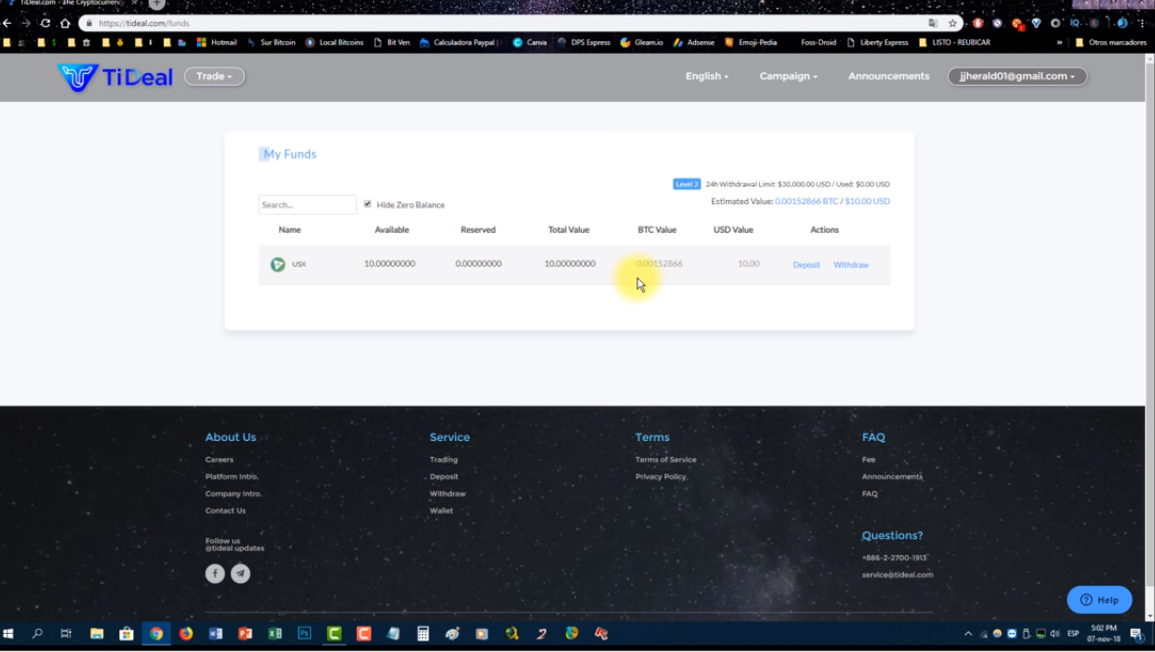Open the Otros marcadores bookmarks folder
The width and height of the screenshot is (1155, 652).
pos(1110,43)
